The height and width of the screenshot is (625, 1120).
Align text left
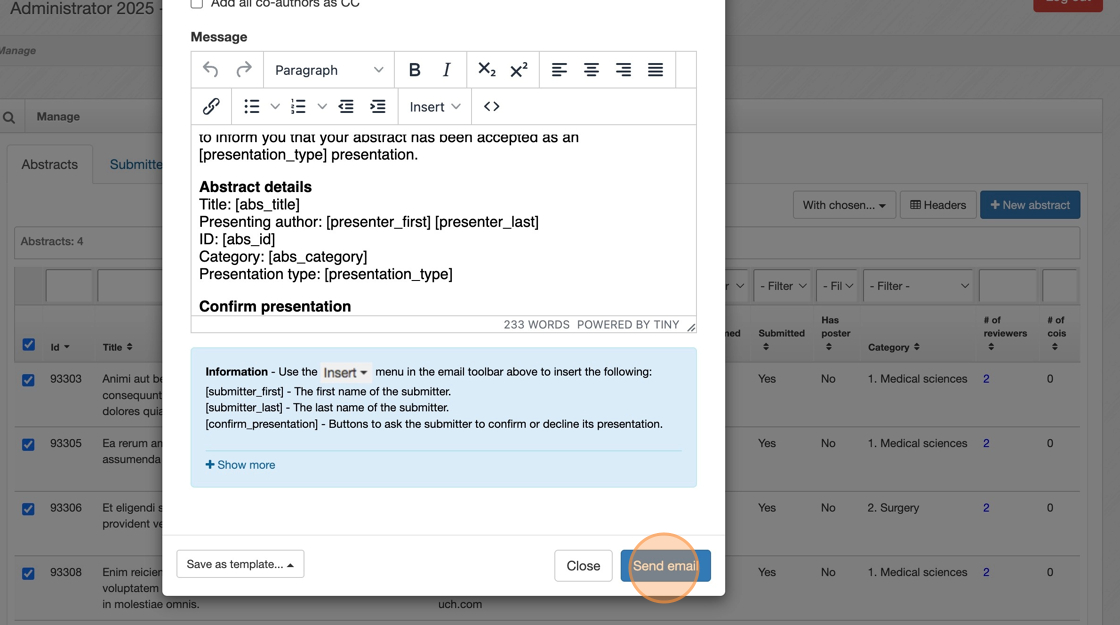(x=559, y=70)
